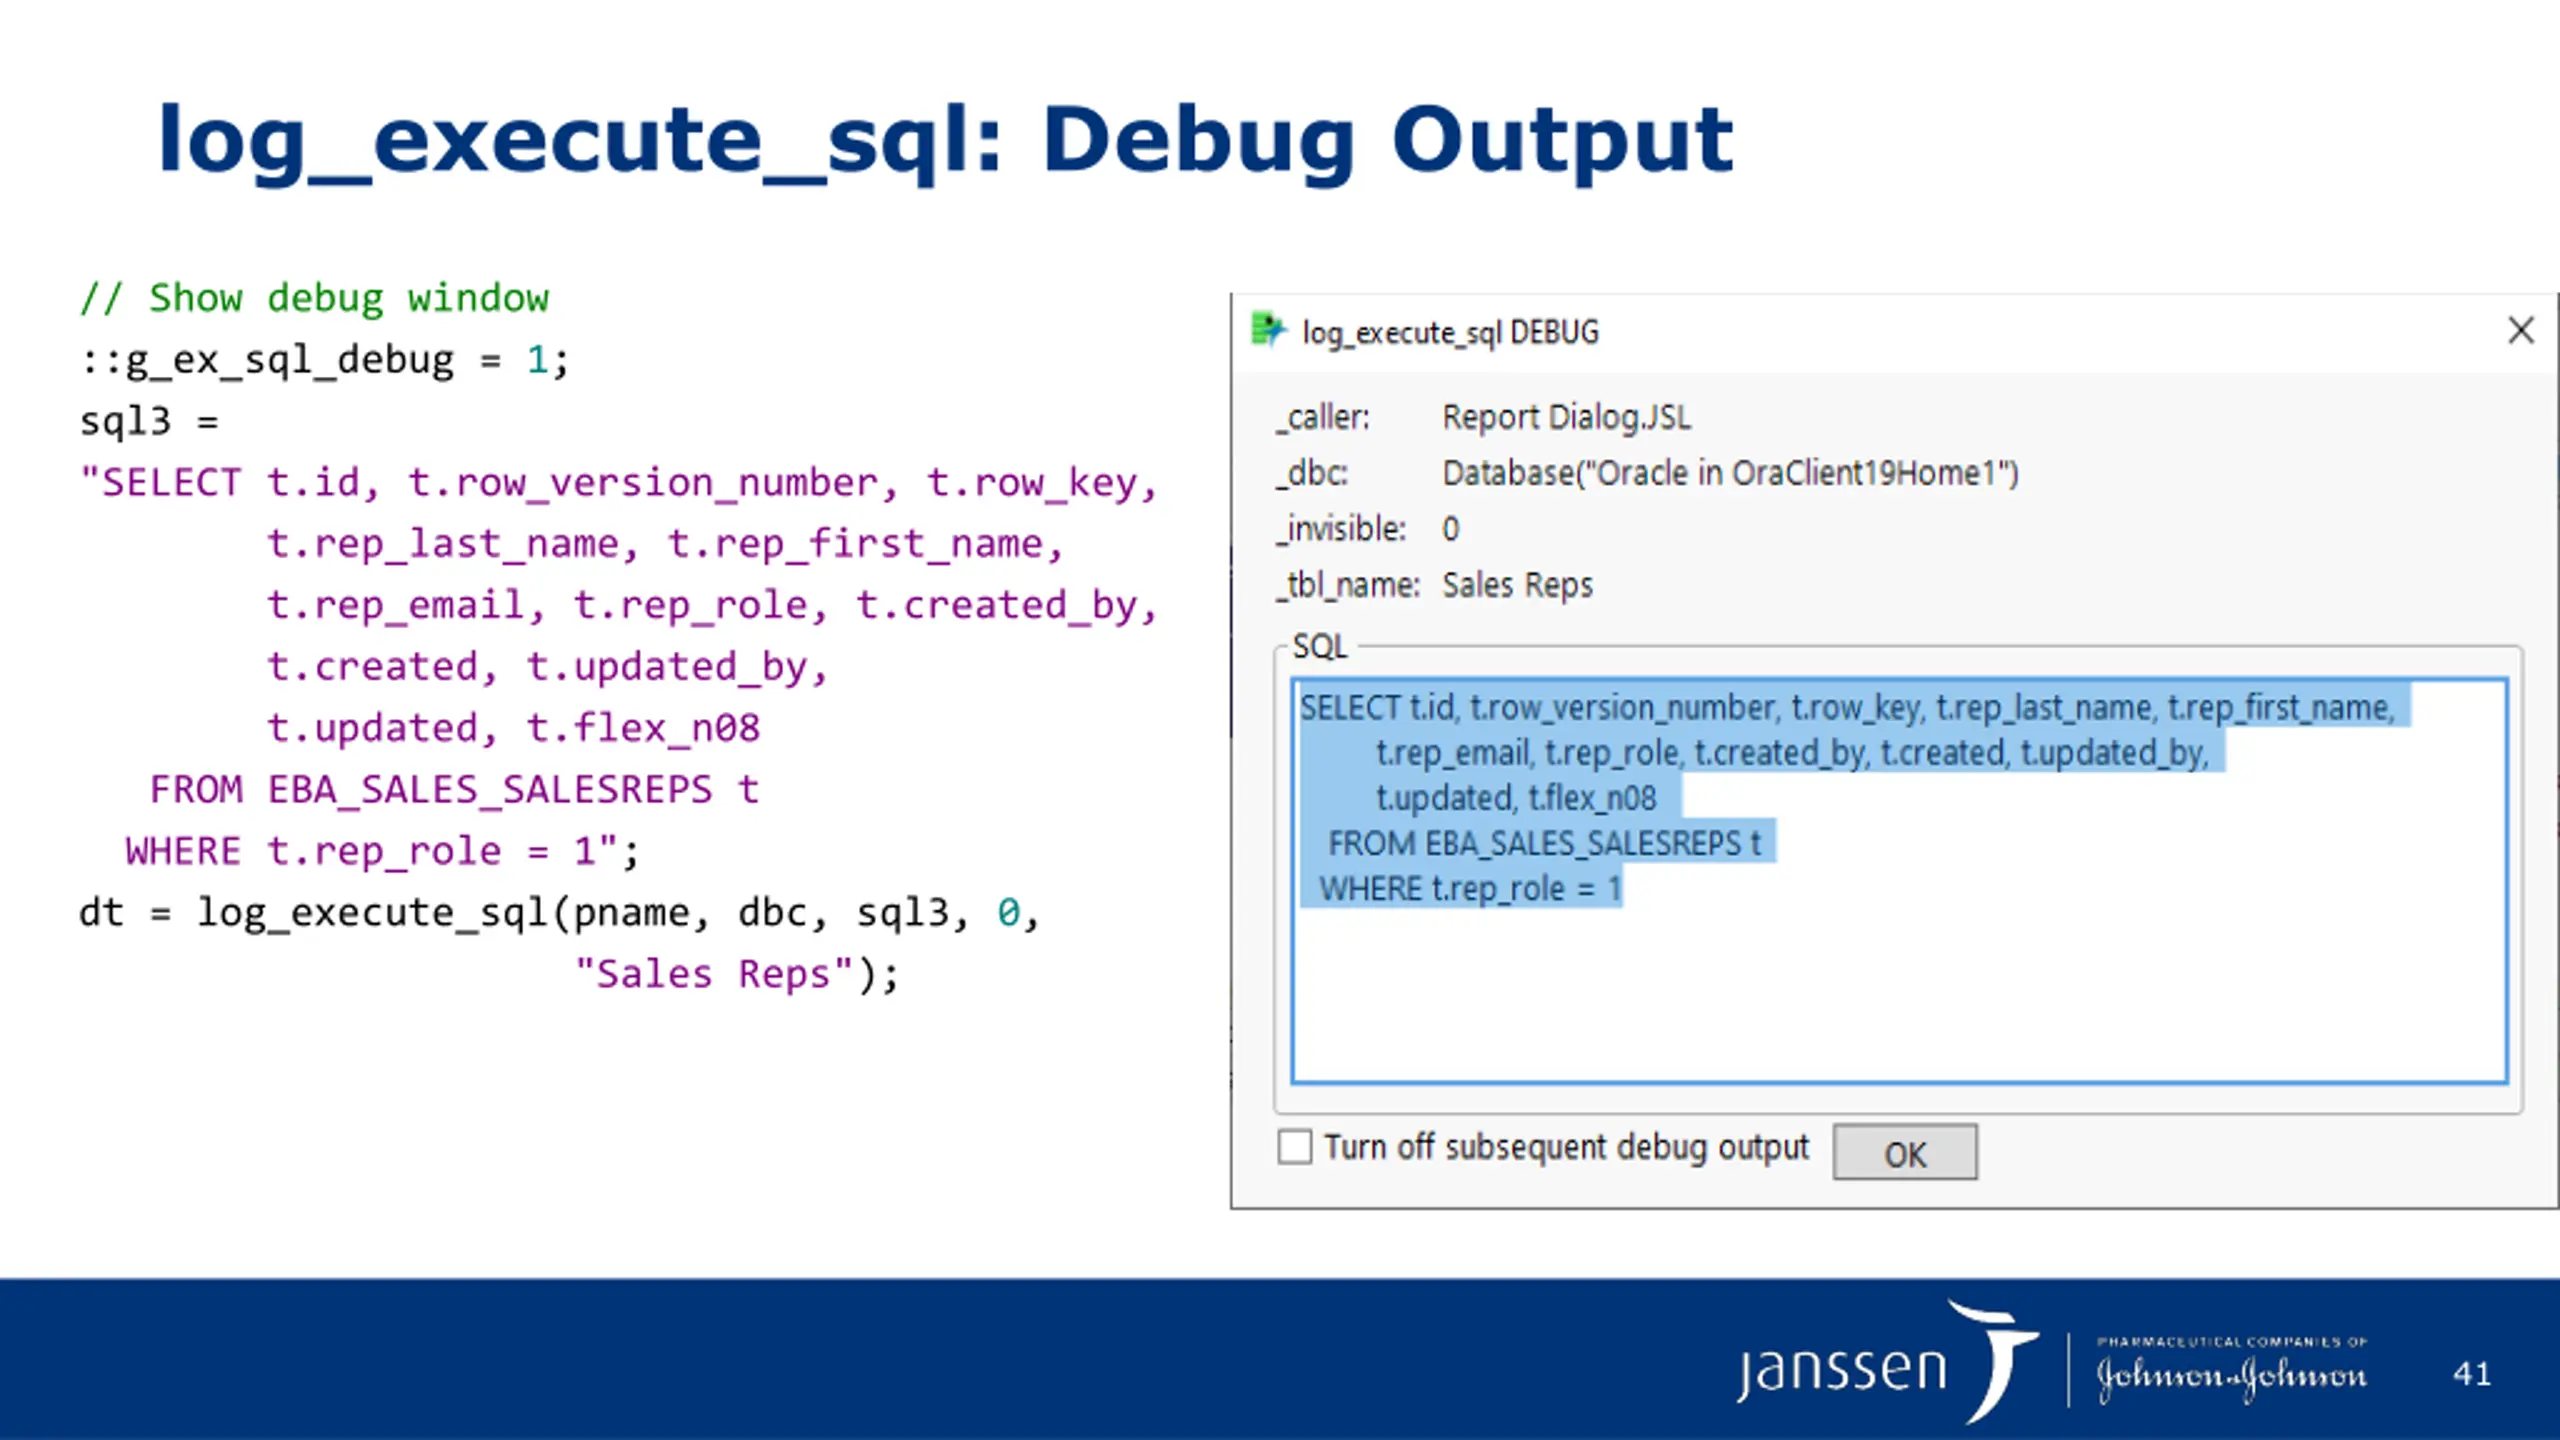Click the JMP icon in dialog title bar
2560x1440 pixels.
tap(1268, 330)
